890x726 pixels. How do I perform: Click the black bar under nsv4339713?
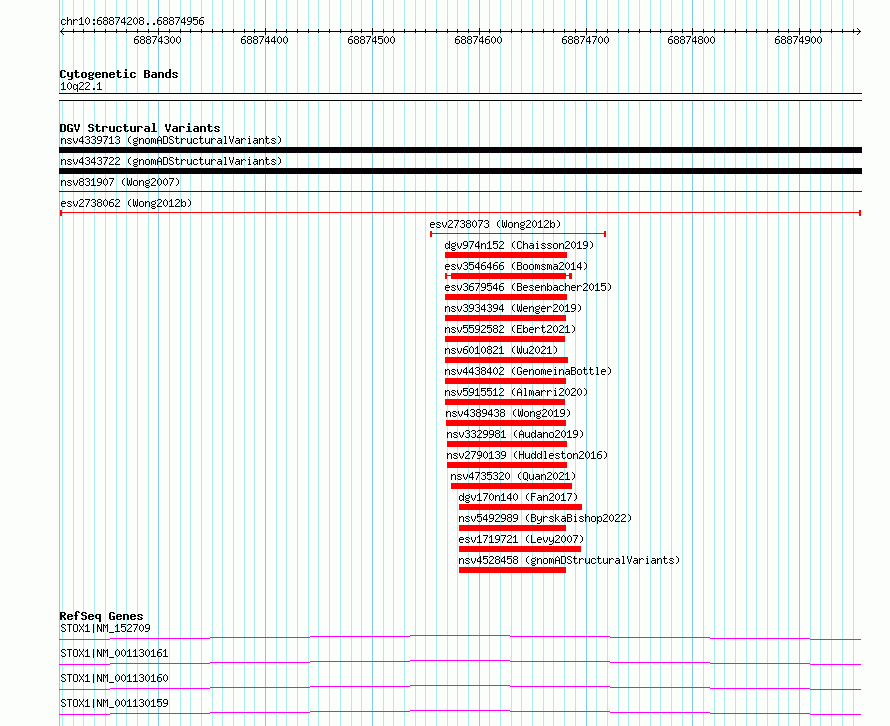click(460, 150)
